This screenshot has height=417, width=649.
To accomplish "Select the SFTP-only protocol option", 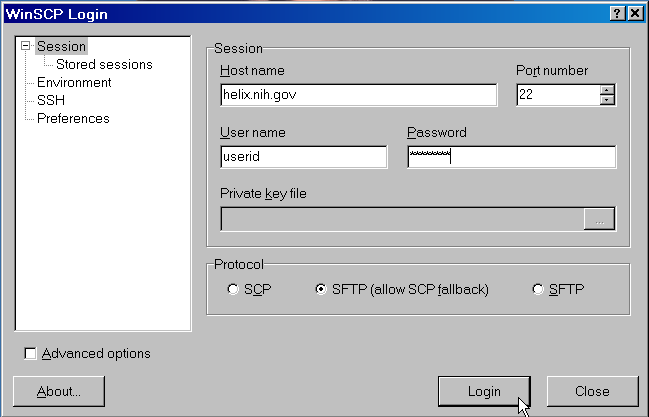I will tap(538, 290).
